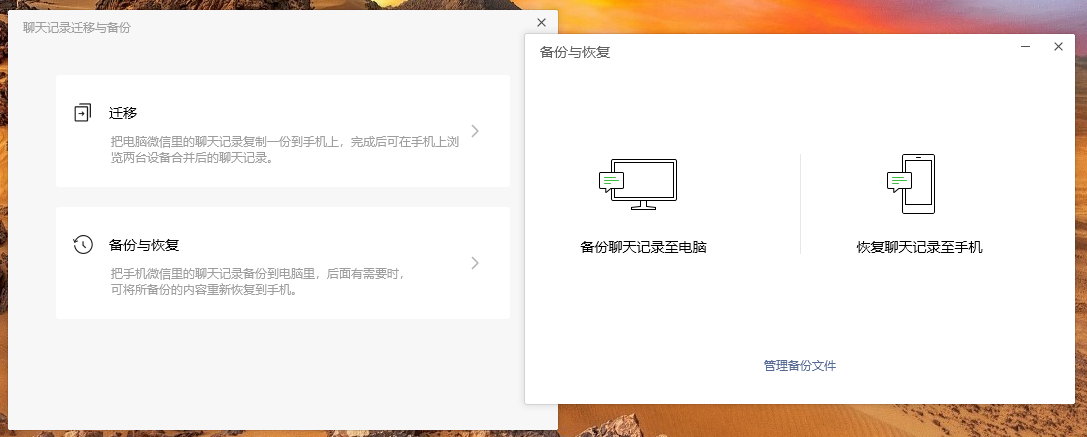
Task: Select 恢复聊天记录至手机 option
Action: (x=919, y=247)
